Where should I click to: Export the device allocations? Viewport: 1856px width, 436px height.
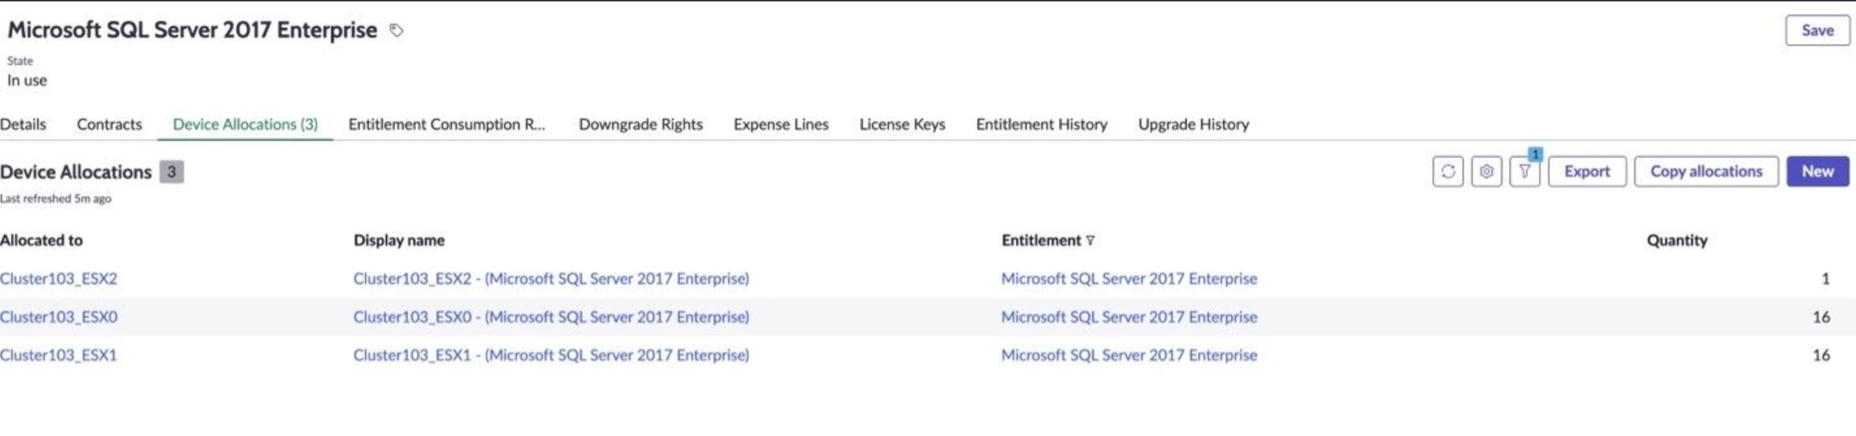(x=1587, y=171)
